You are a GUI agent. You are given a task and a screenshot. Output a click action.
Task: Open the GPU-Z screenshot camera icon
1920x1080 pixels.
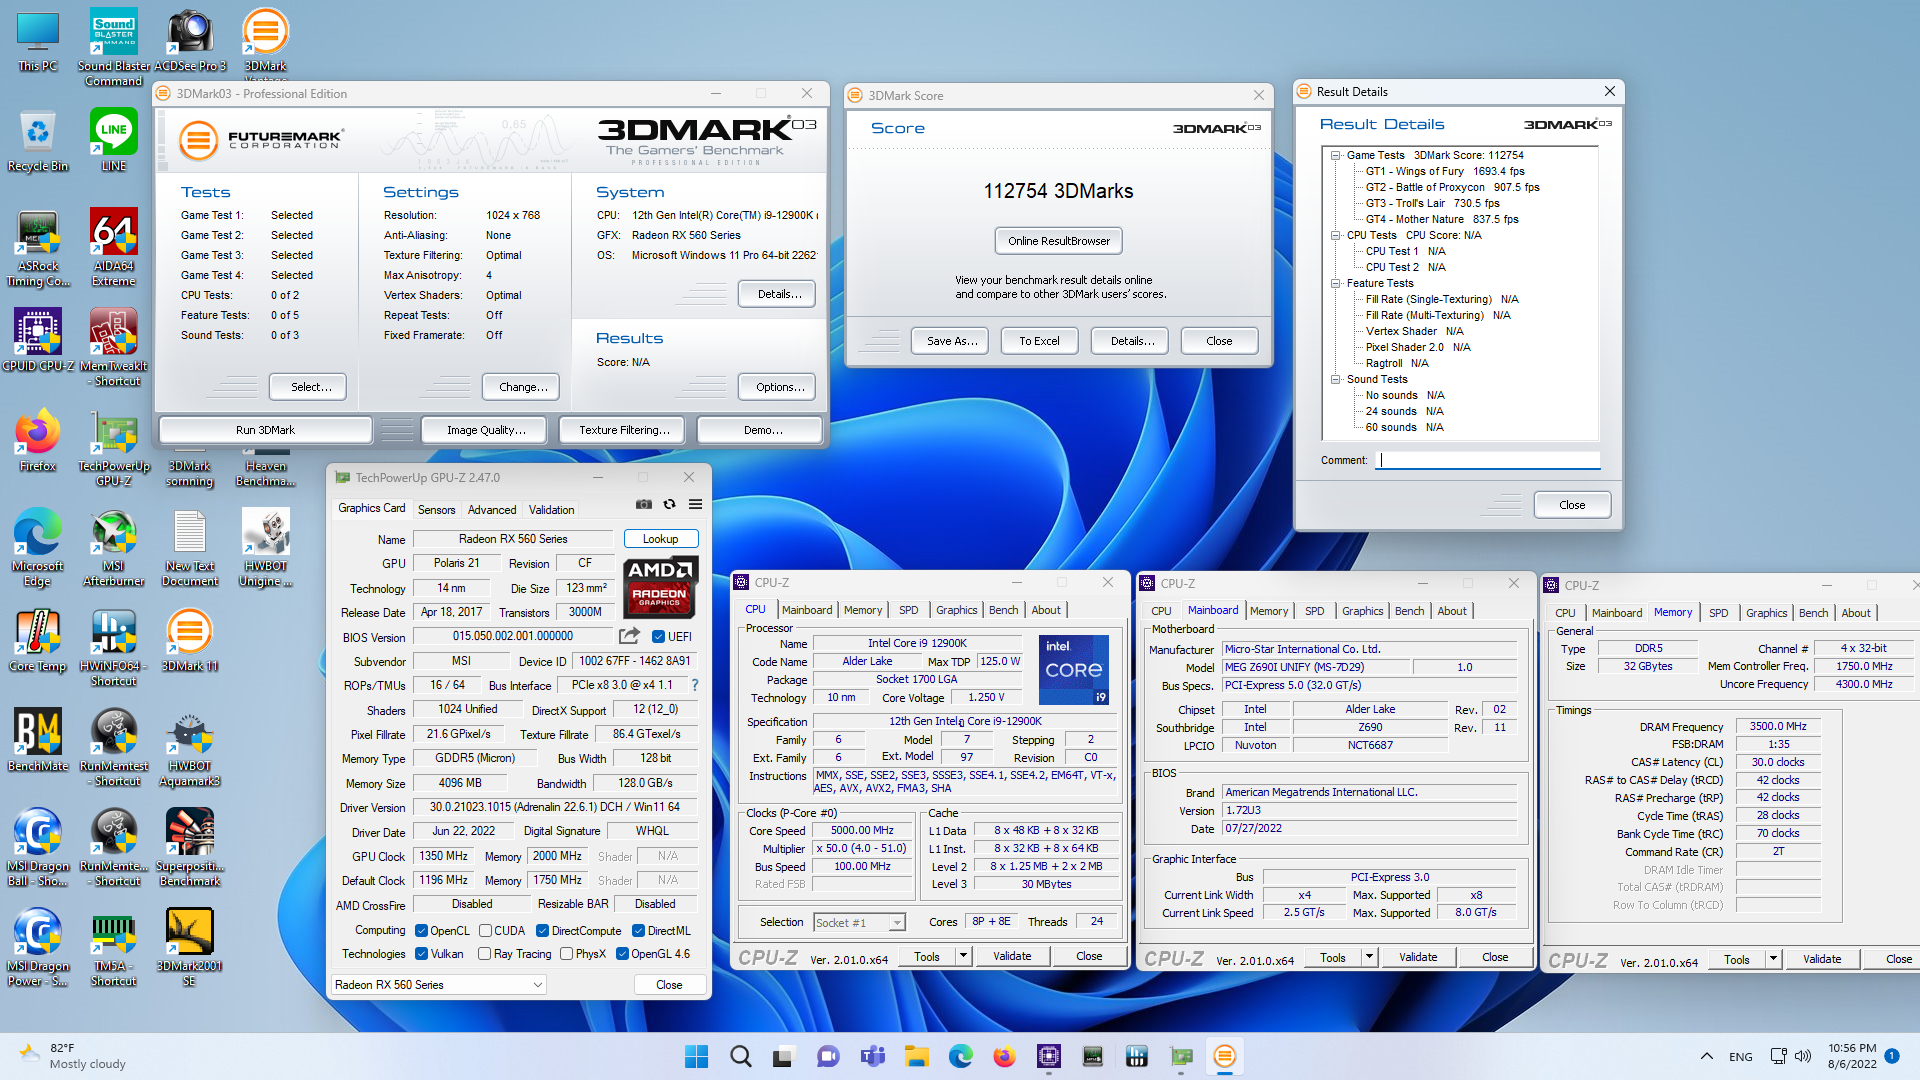coord(644,505)
